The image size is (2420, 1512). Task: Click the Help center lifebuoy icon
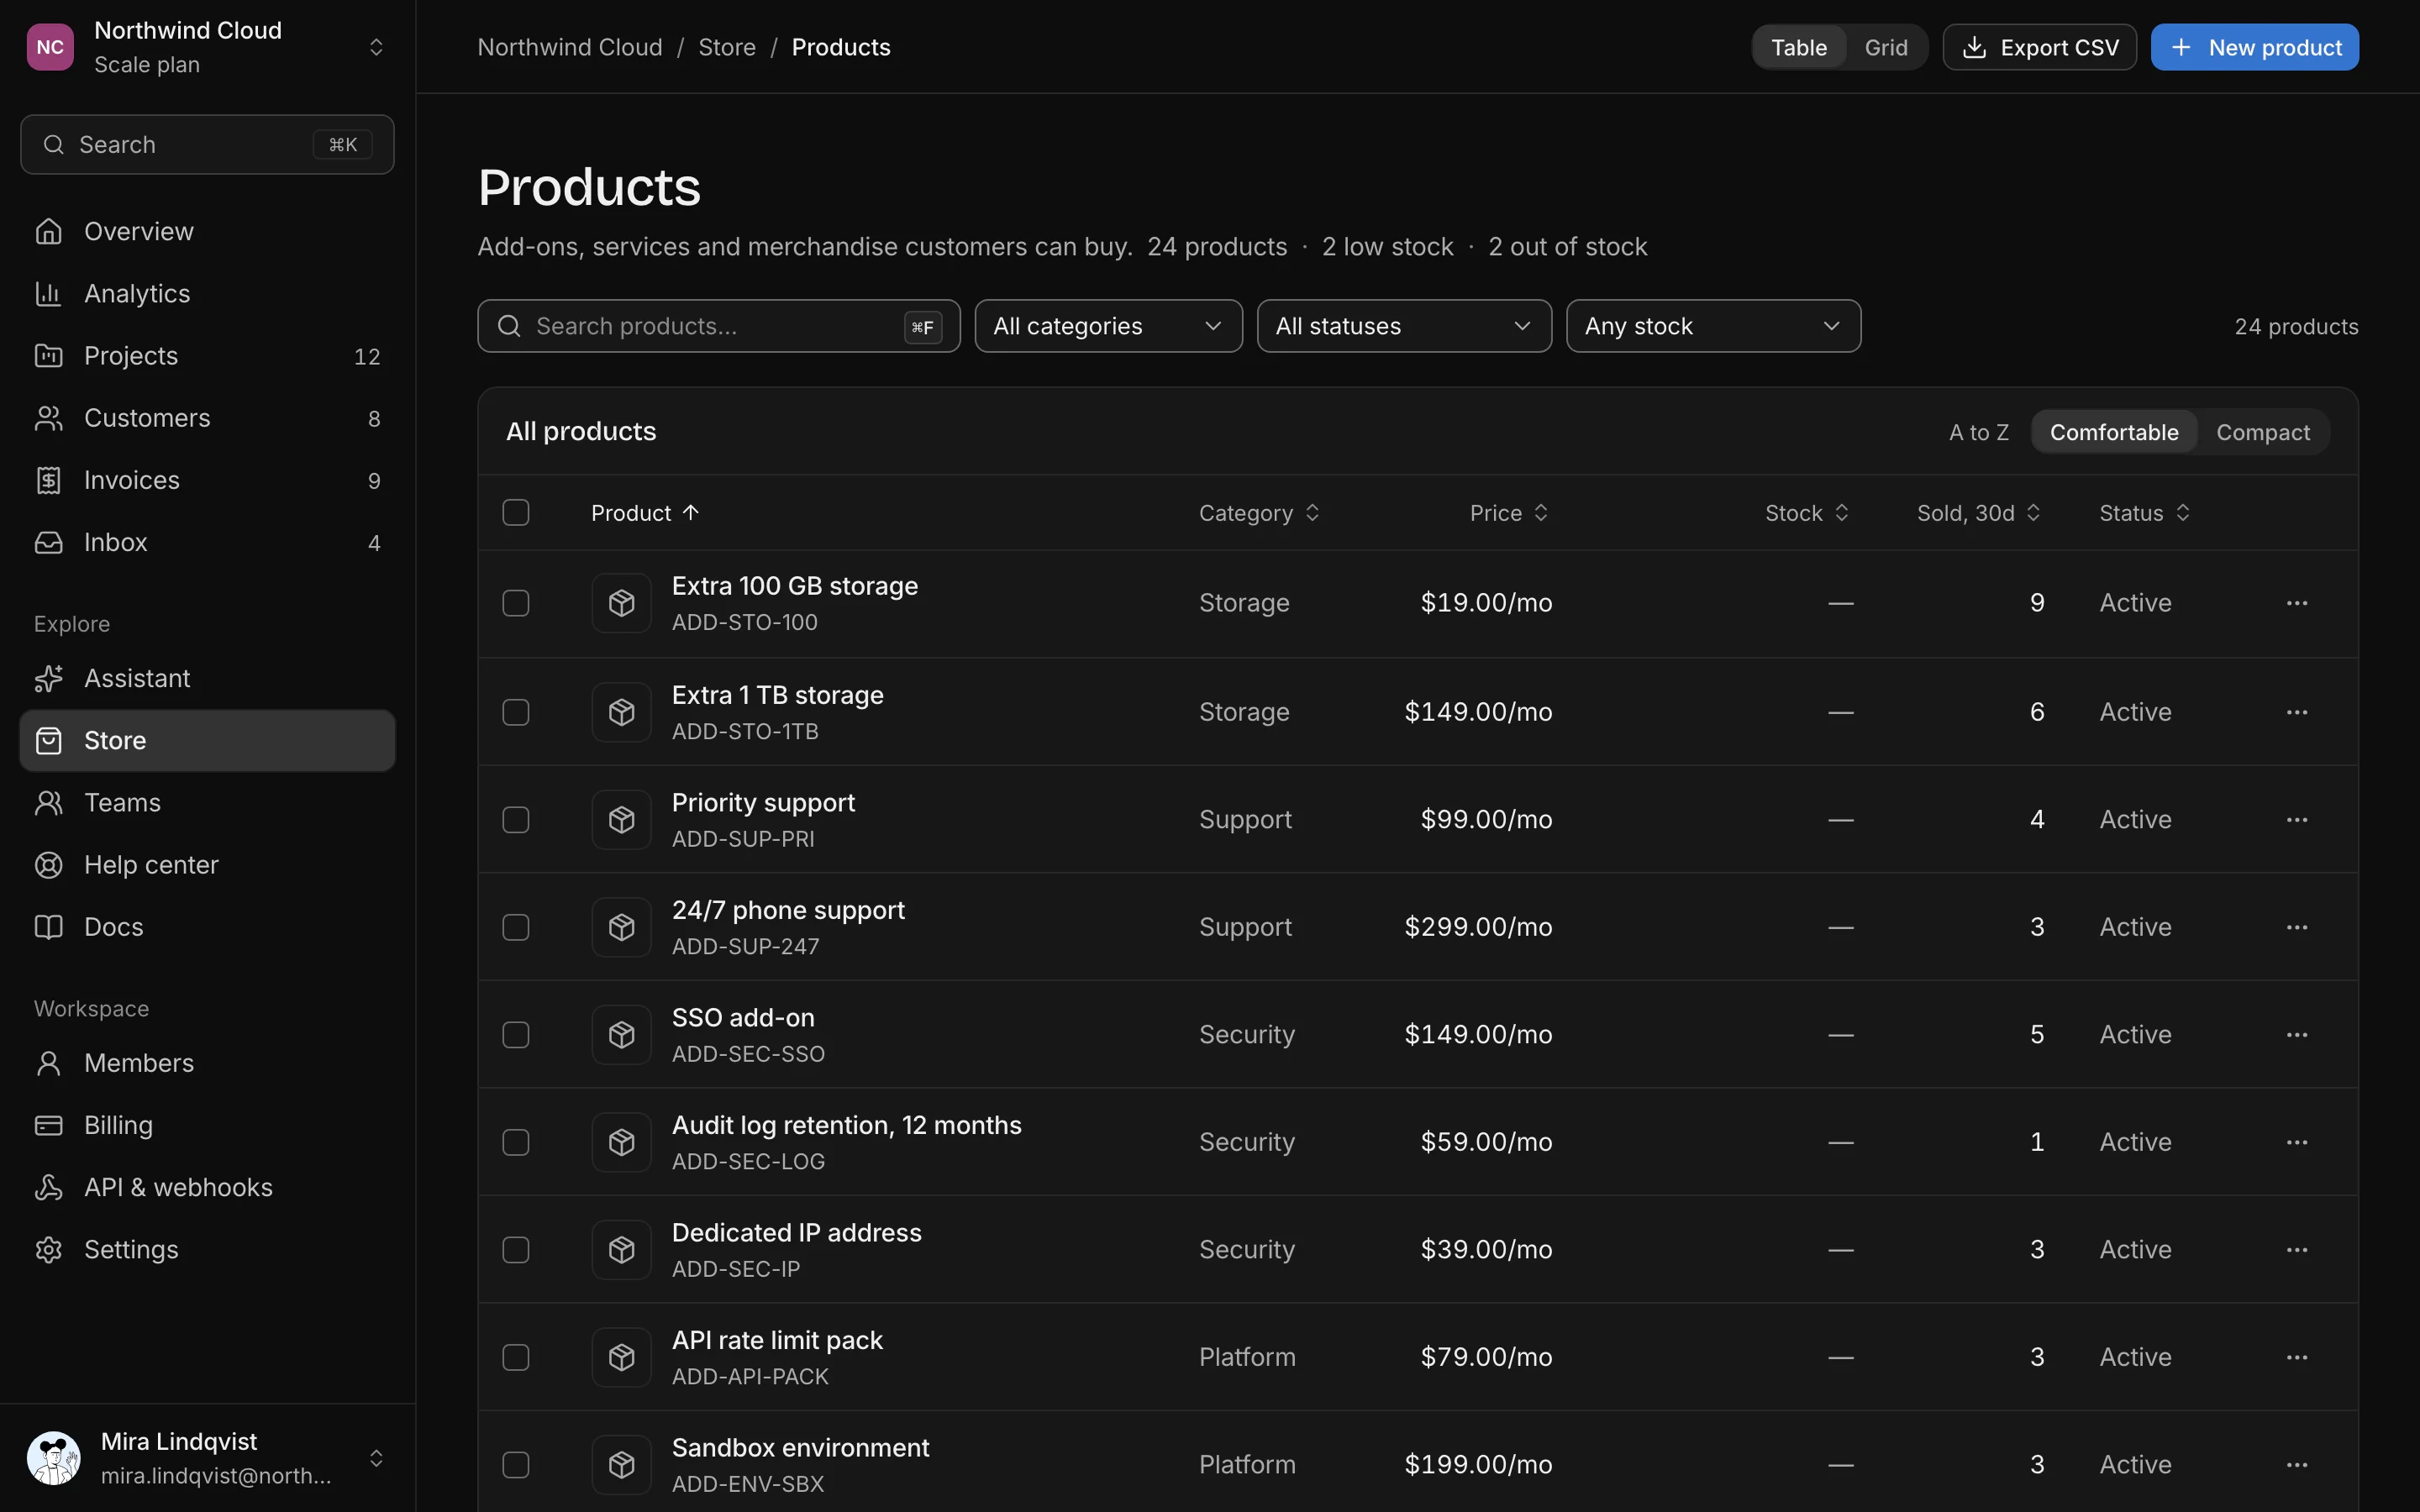[x=48, y=864]
